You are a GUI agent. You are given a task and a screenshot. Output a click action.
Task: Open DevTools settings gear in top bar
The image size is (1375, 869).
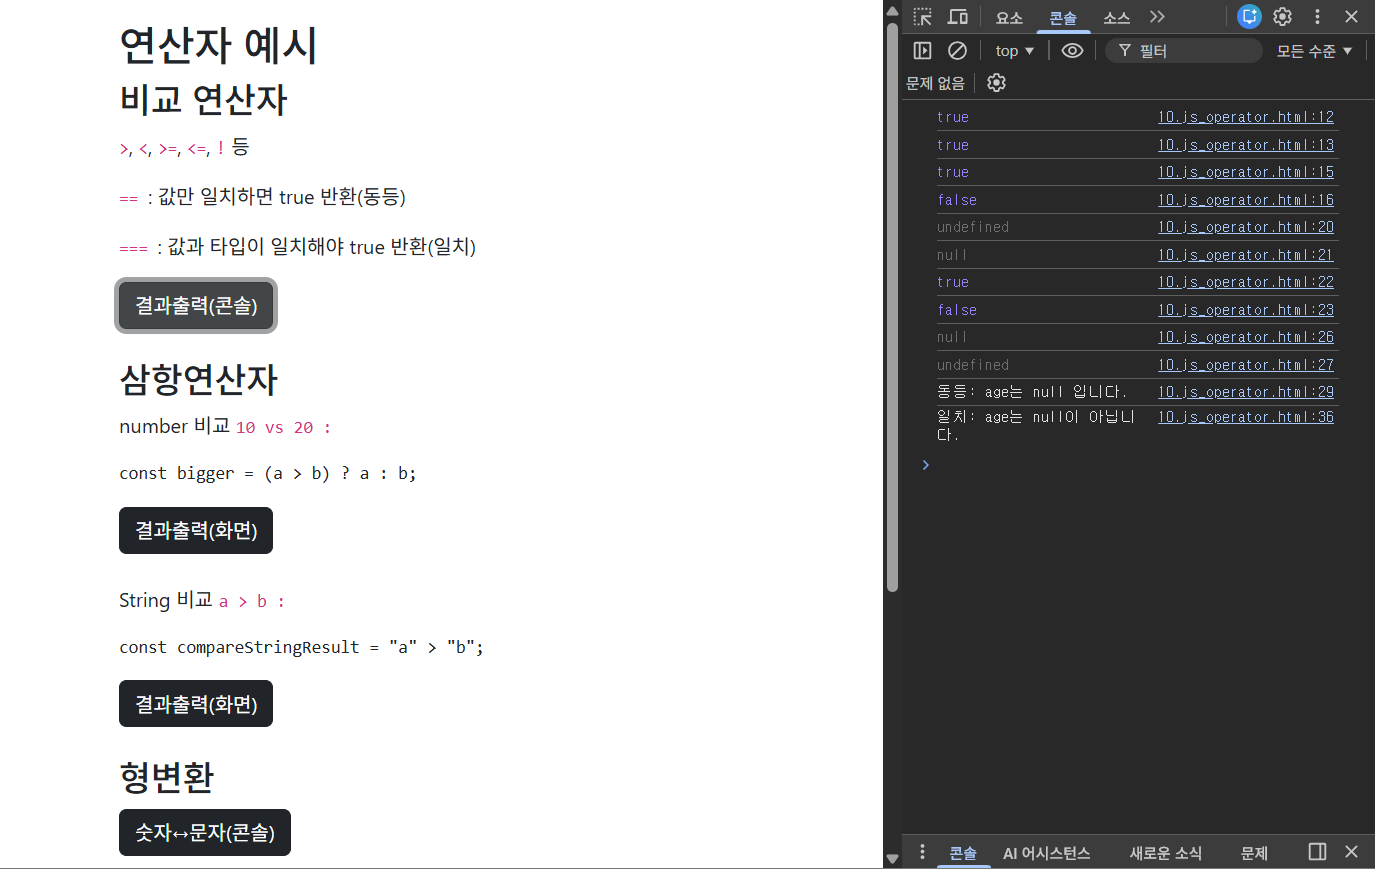pyautogui.click(x=1283, y=16)
